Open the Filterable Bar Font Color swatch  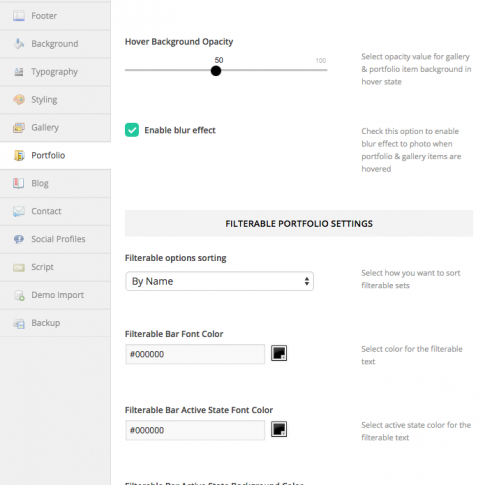(279, 353)
